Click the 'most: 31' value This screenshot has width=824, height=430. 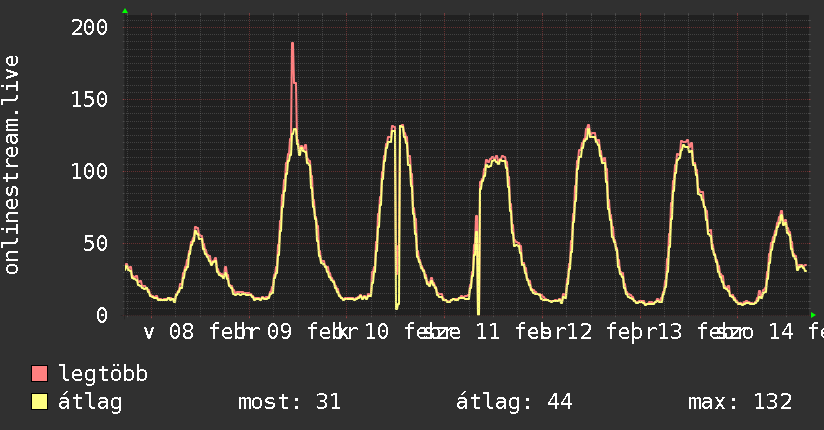click(x=290, y=402)
